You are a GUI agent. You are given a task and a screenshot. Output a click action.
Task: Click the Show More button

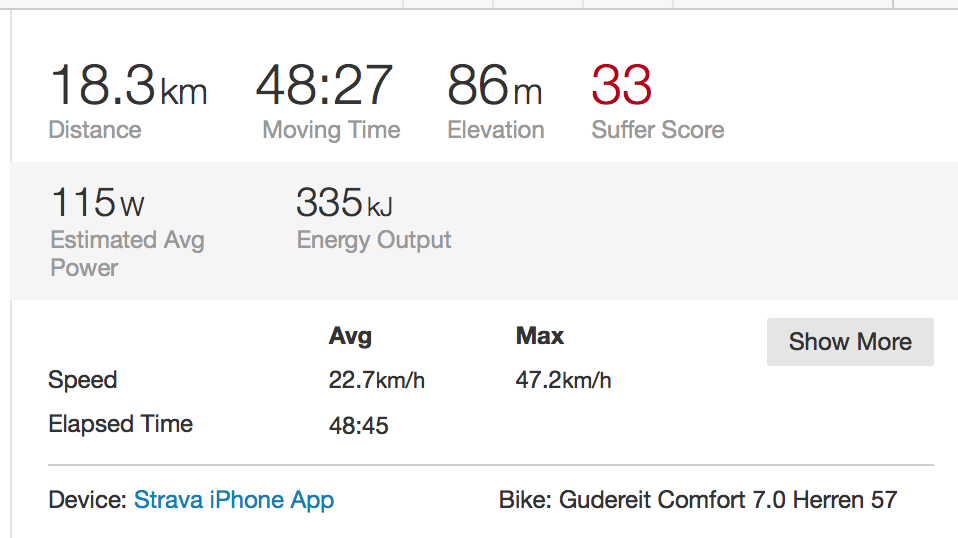pyautogui.click(x=850, y=342)
